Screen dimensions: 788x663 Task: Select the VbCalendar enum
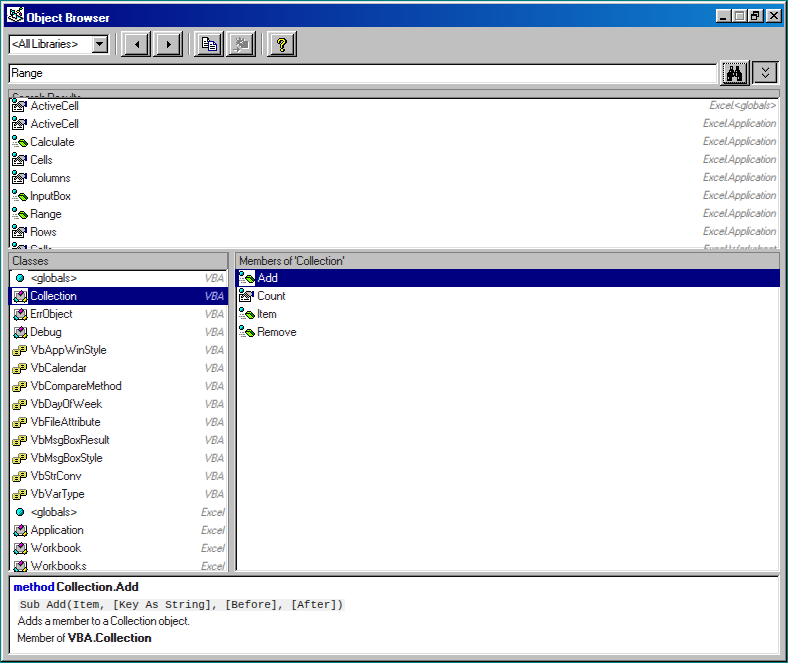click(x=118, y=368)
